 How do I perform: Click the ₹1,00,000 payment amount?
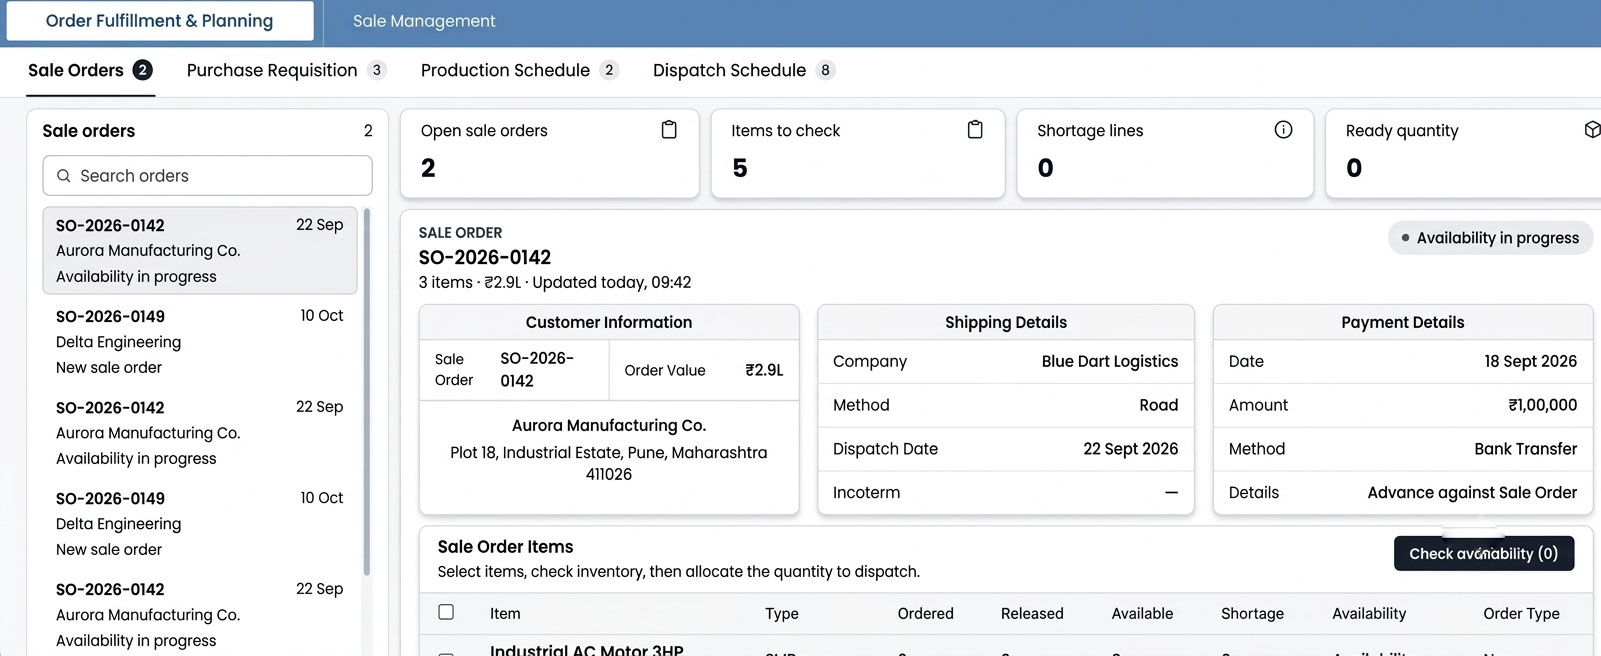point(1543,405)
